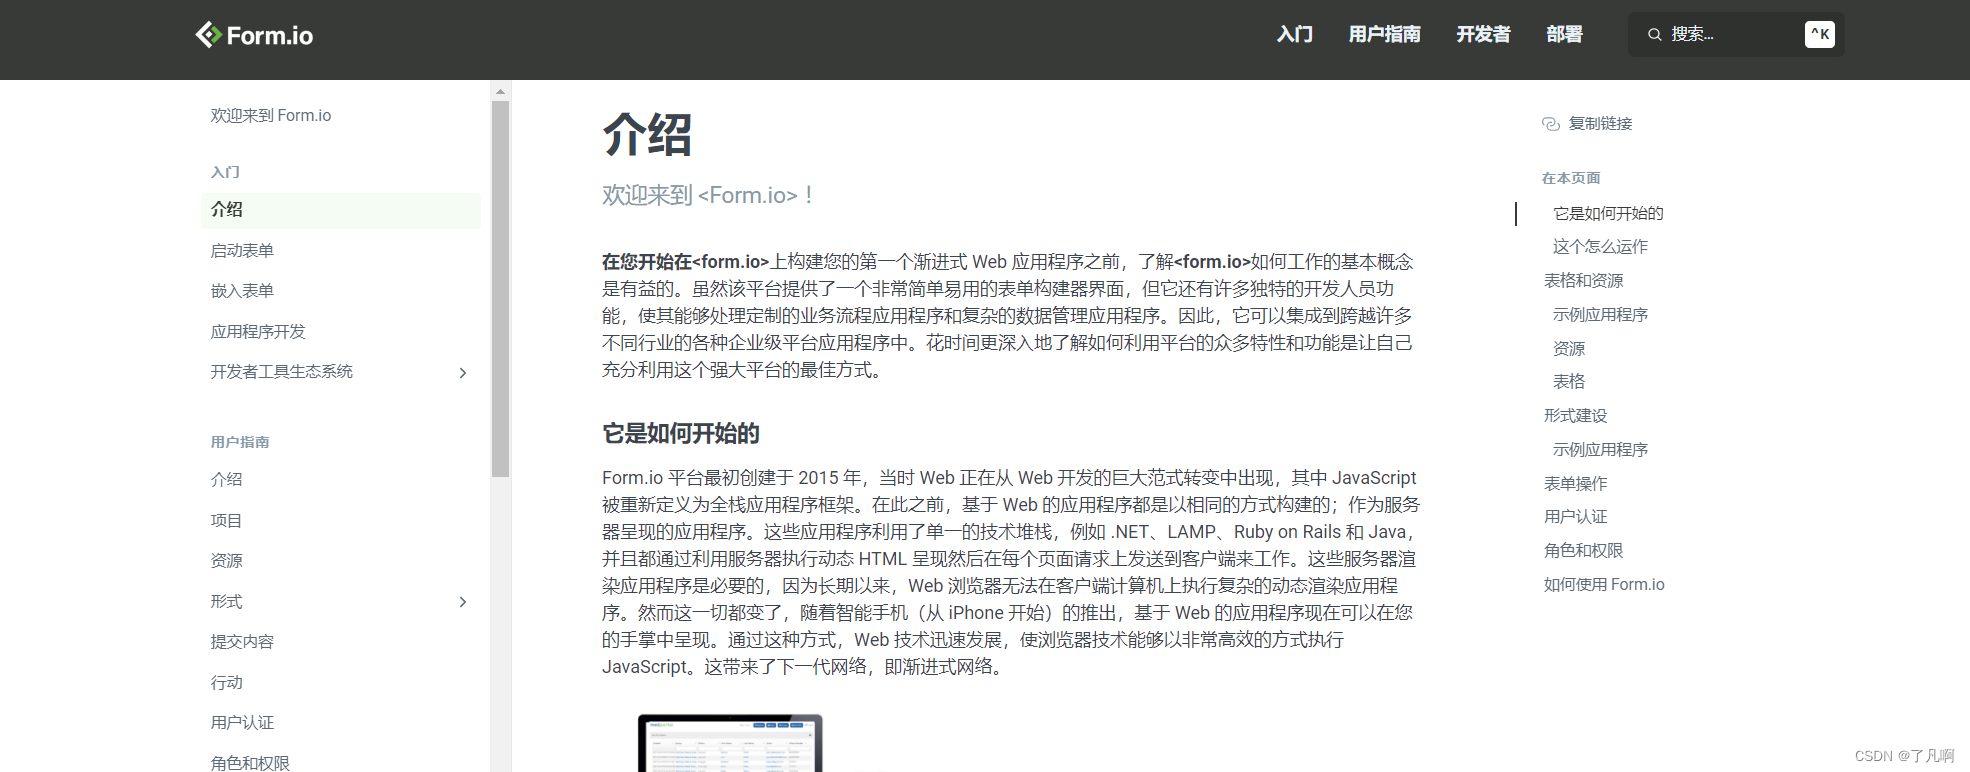Viewport: 1970px width, 772px height.
Task: Open 角色和权限 sidebar page
Action: click(x=250, y=763)
